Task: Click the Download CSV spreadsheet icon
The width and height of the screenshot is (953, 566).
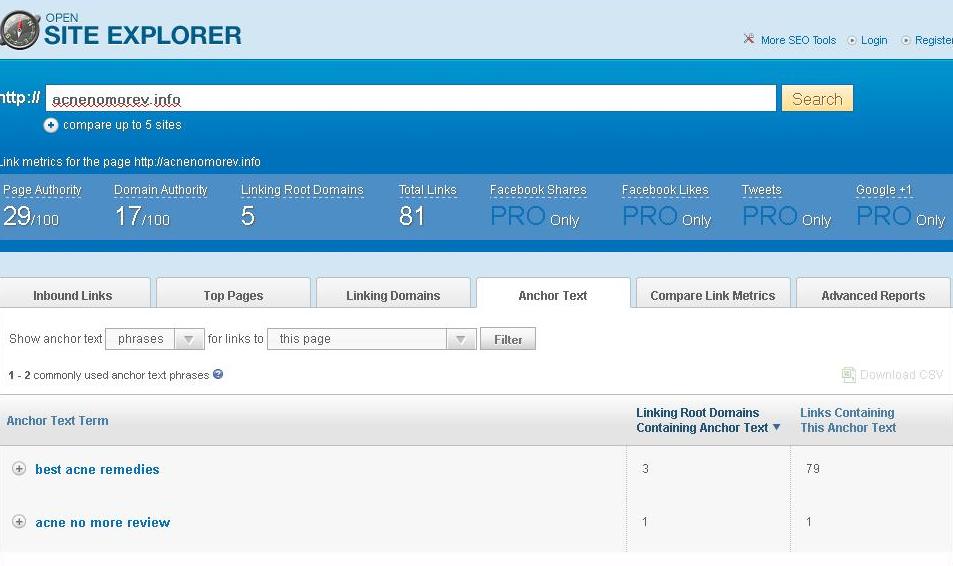Action: point(848,374)
